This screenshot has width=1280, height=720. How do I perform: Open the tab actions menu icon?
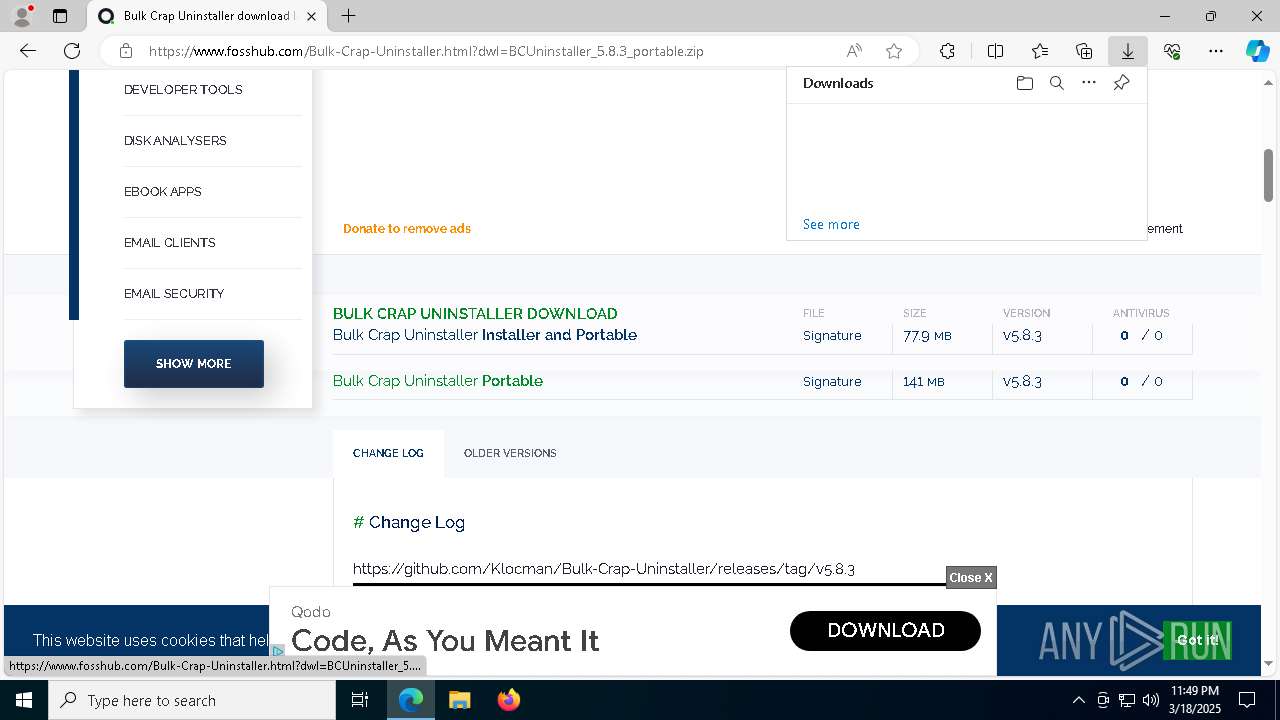pyautogui.click(x=60, y=16)
